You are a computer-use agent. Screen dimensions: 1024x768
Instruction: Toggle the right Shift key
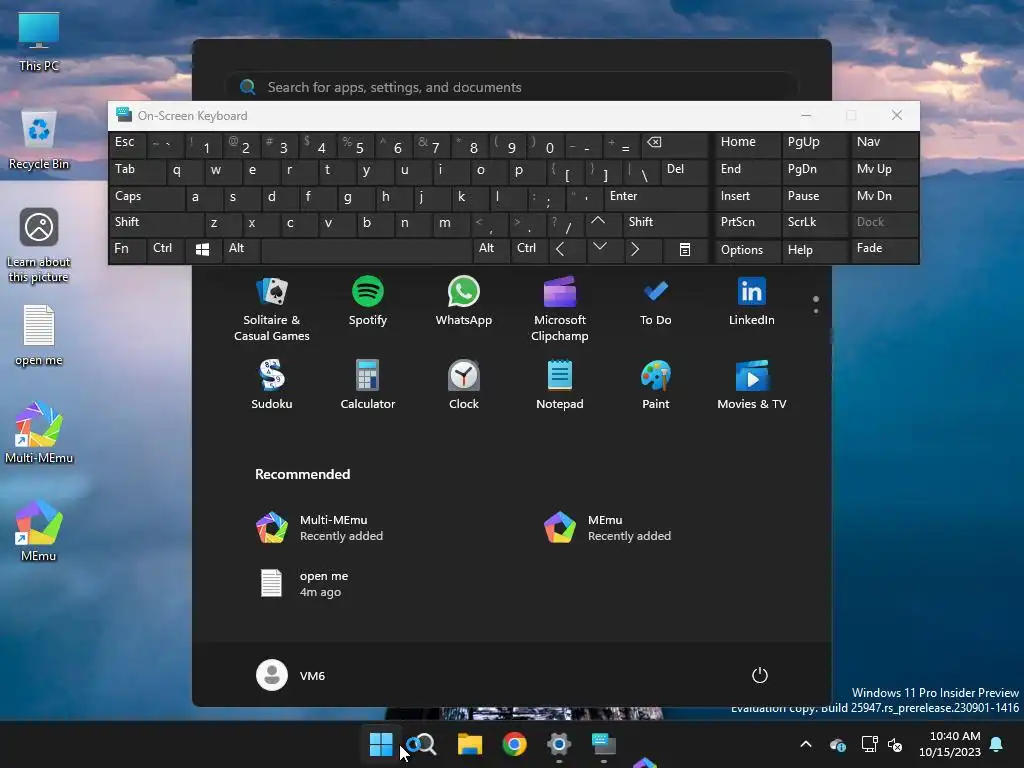666,223
